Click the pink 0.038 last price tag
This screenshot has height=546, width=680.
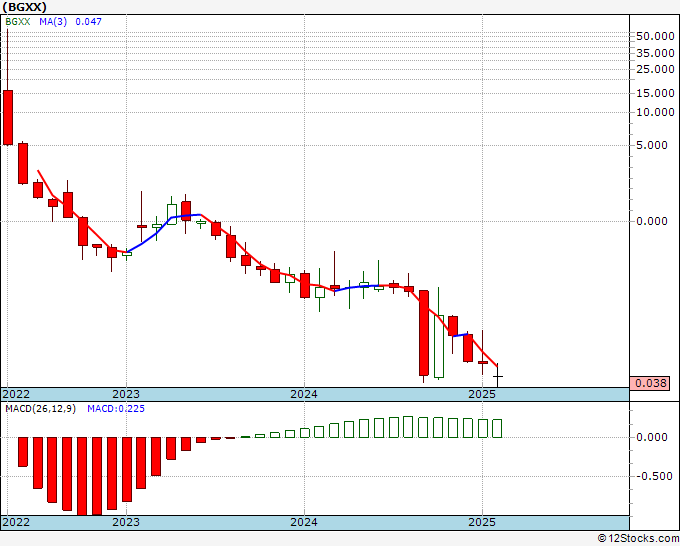coord(651,383)
